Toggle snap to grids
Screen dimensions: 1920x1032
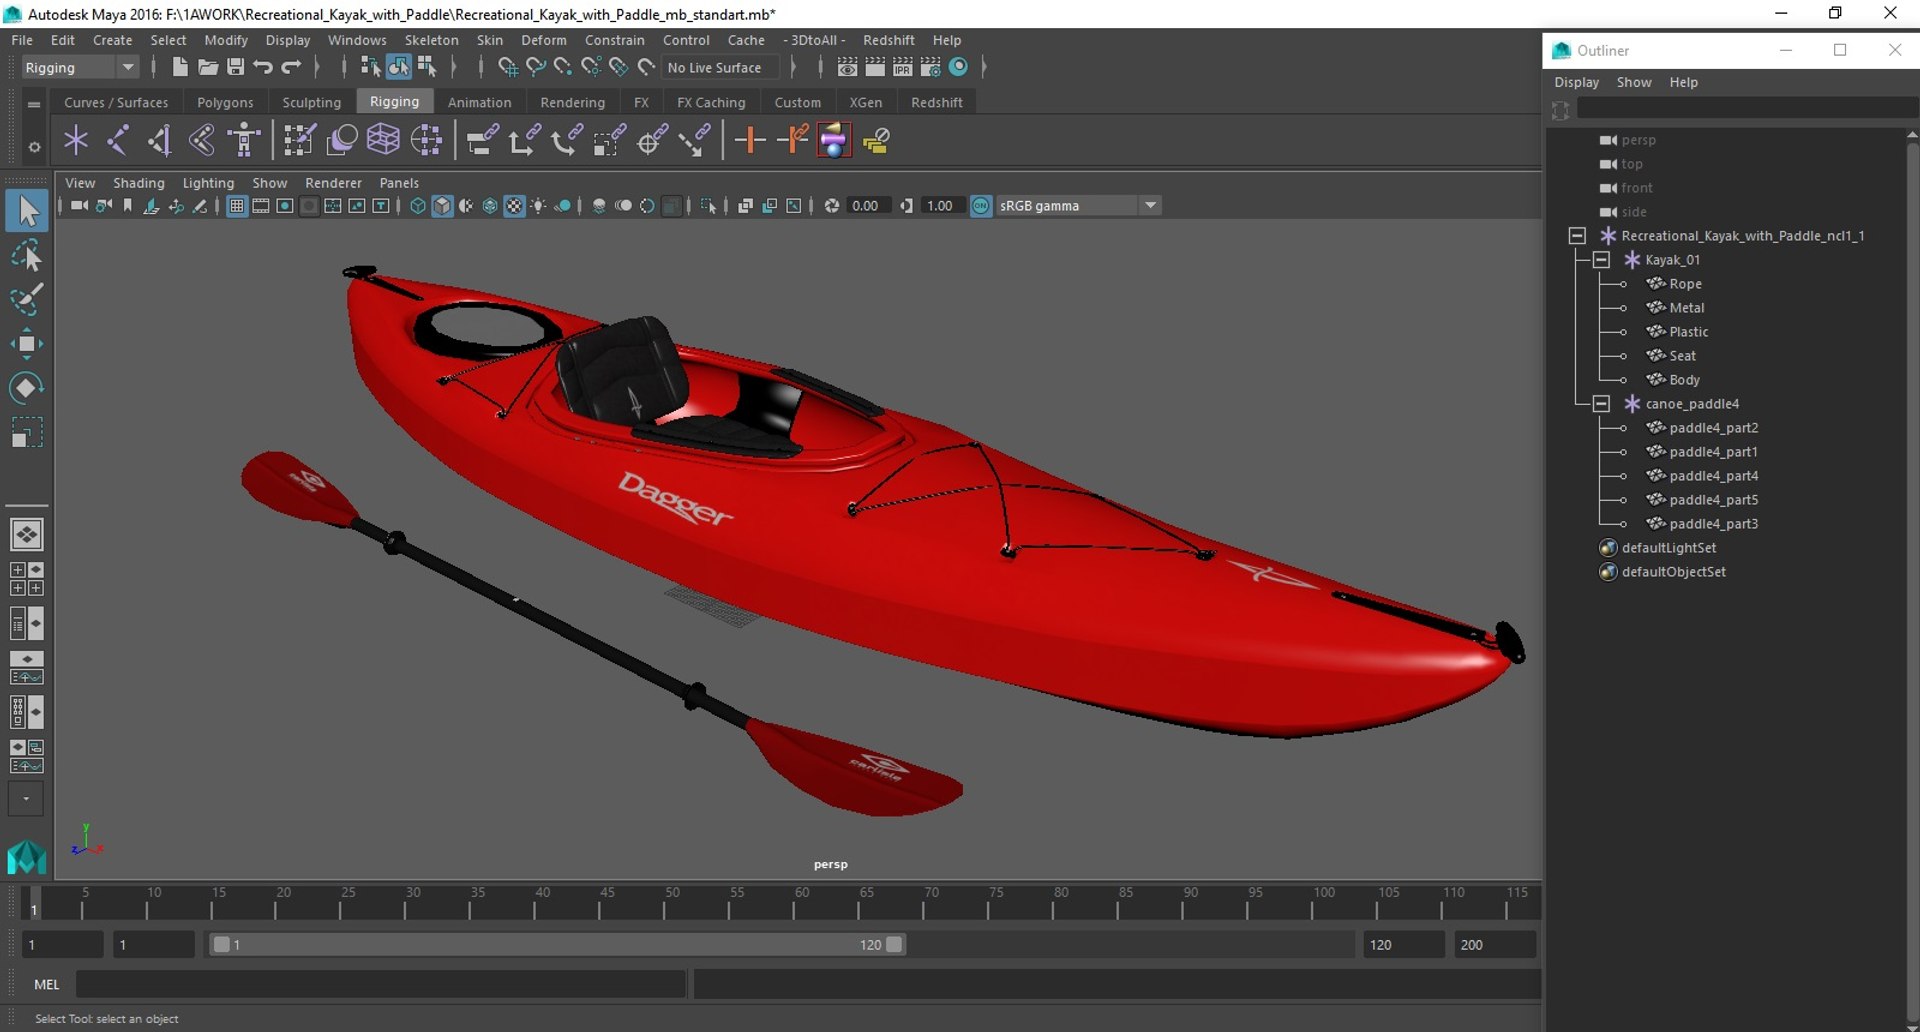coord(507,67)
